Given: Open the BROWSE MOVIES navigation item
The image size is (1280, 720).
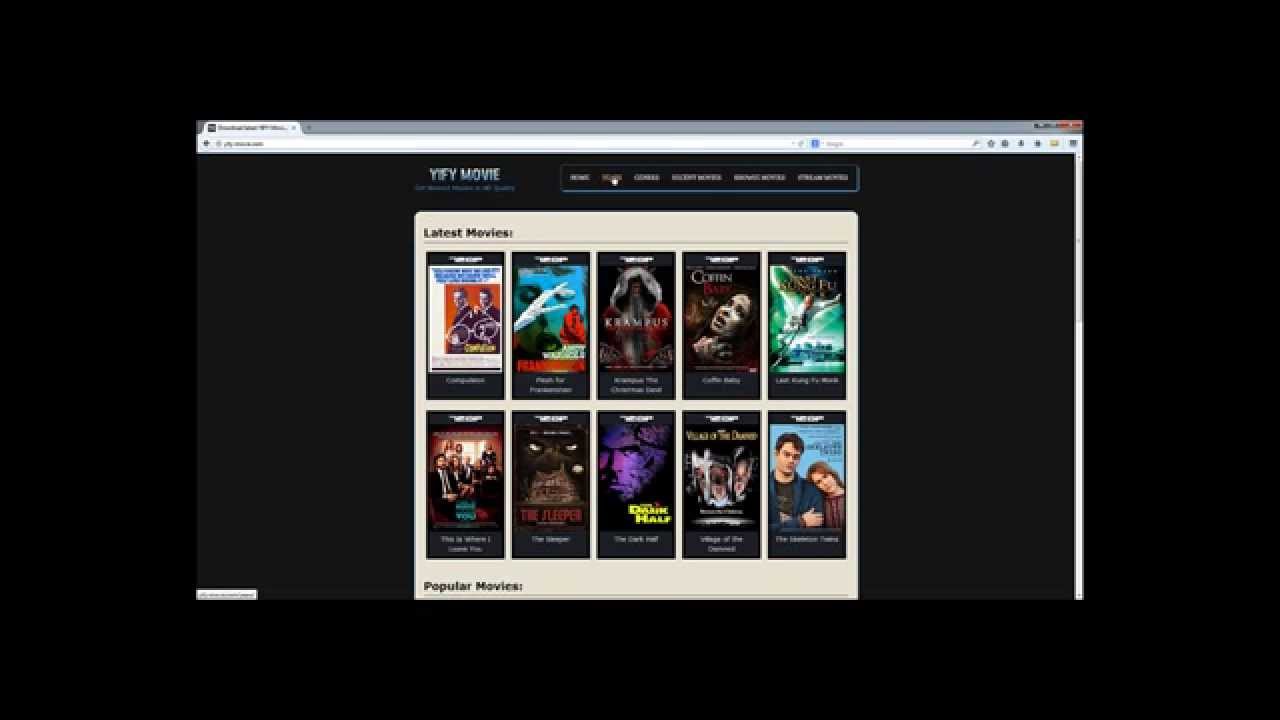Looking at the screenshot, I should [759, 178].
